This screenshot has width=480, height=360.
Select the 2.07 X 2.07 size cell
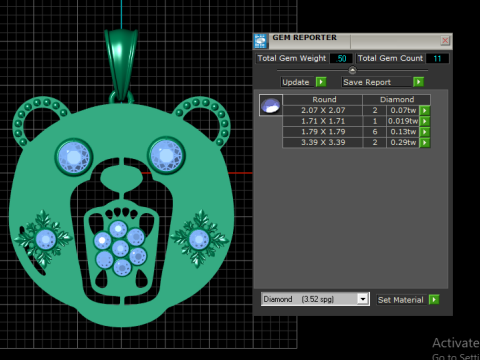point(323,110)
